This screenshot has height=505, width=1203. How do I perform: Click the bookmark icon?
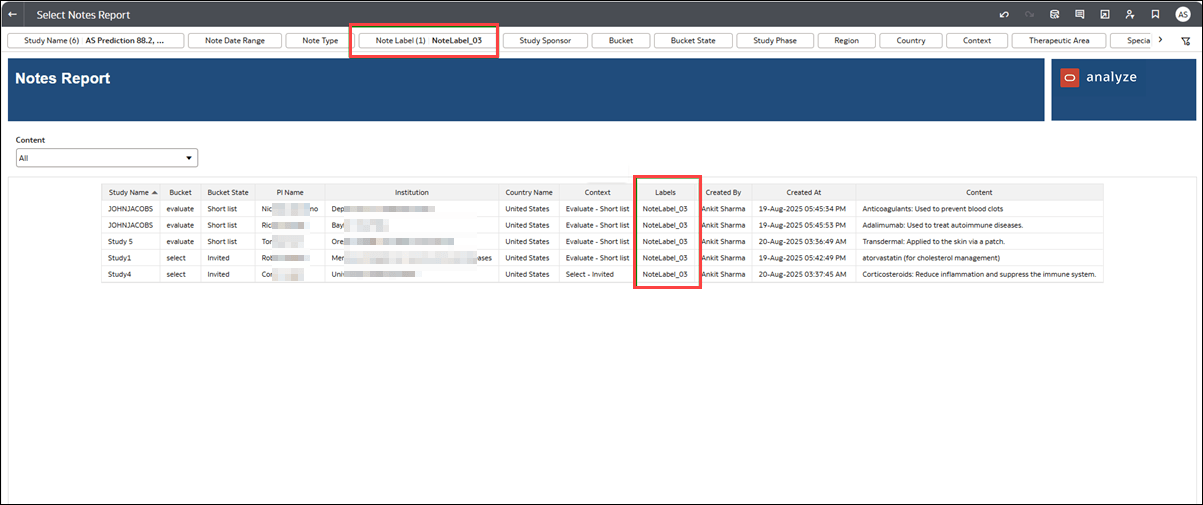pyautogui.click(x=1155, y=15)
